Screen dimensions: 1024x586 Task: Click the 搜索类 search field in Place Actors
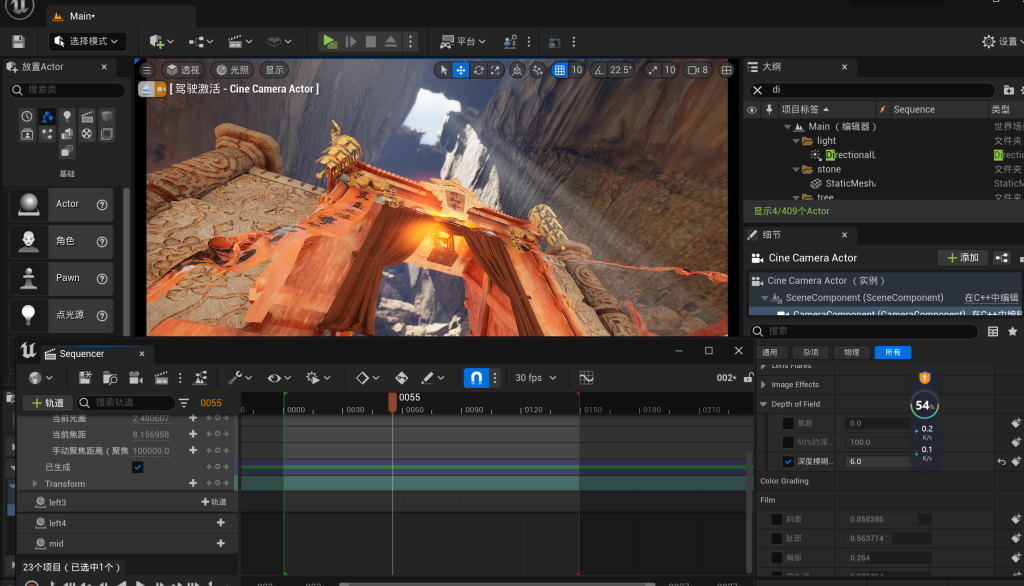click(68, 90)
